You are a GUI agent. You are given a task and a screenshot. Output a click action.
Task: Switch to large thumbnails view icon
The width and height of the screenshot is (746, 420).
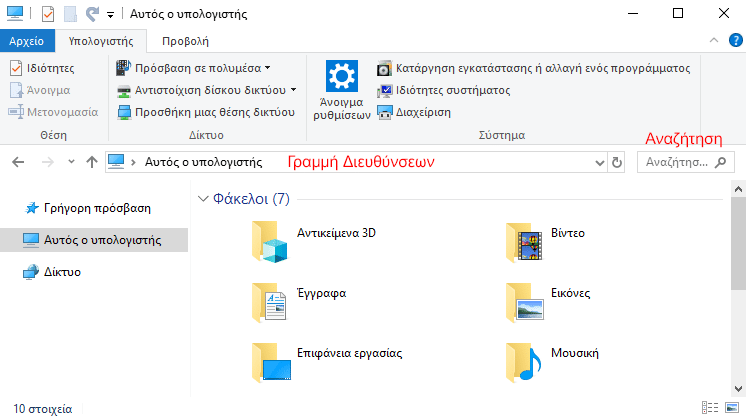[x=732, y=408]
